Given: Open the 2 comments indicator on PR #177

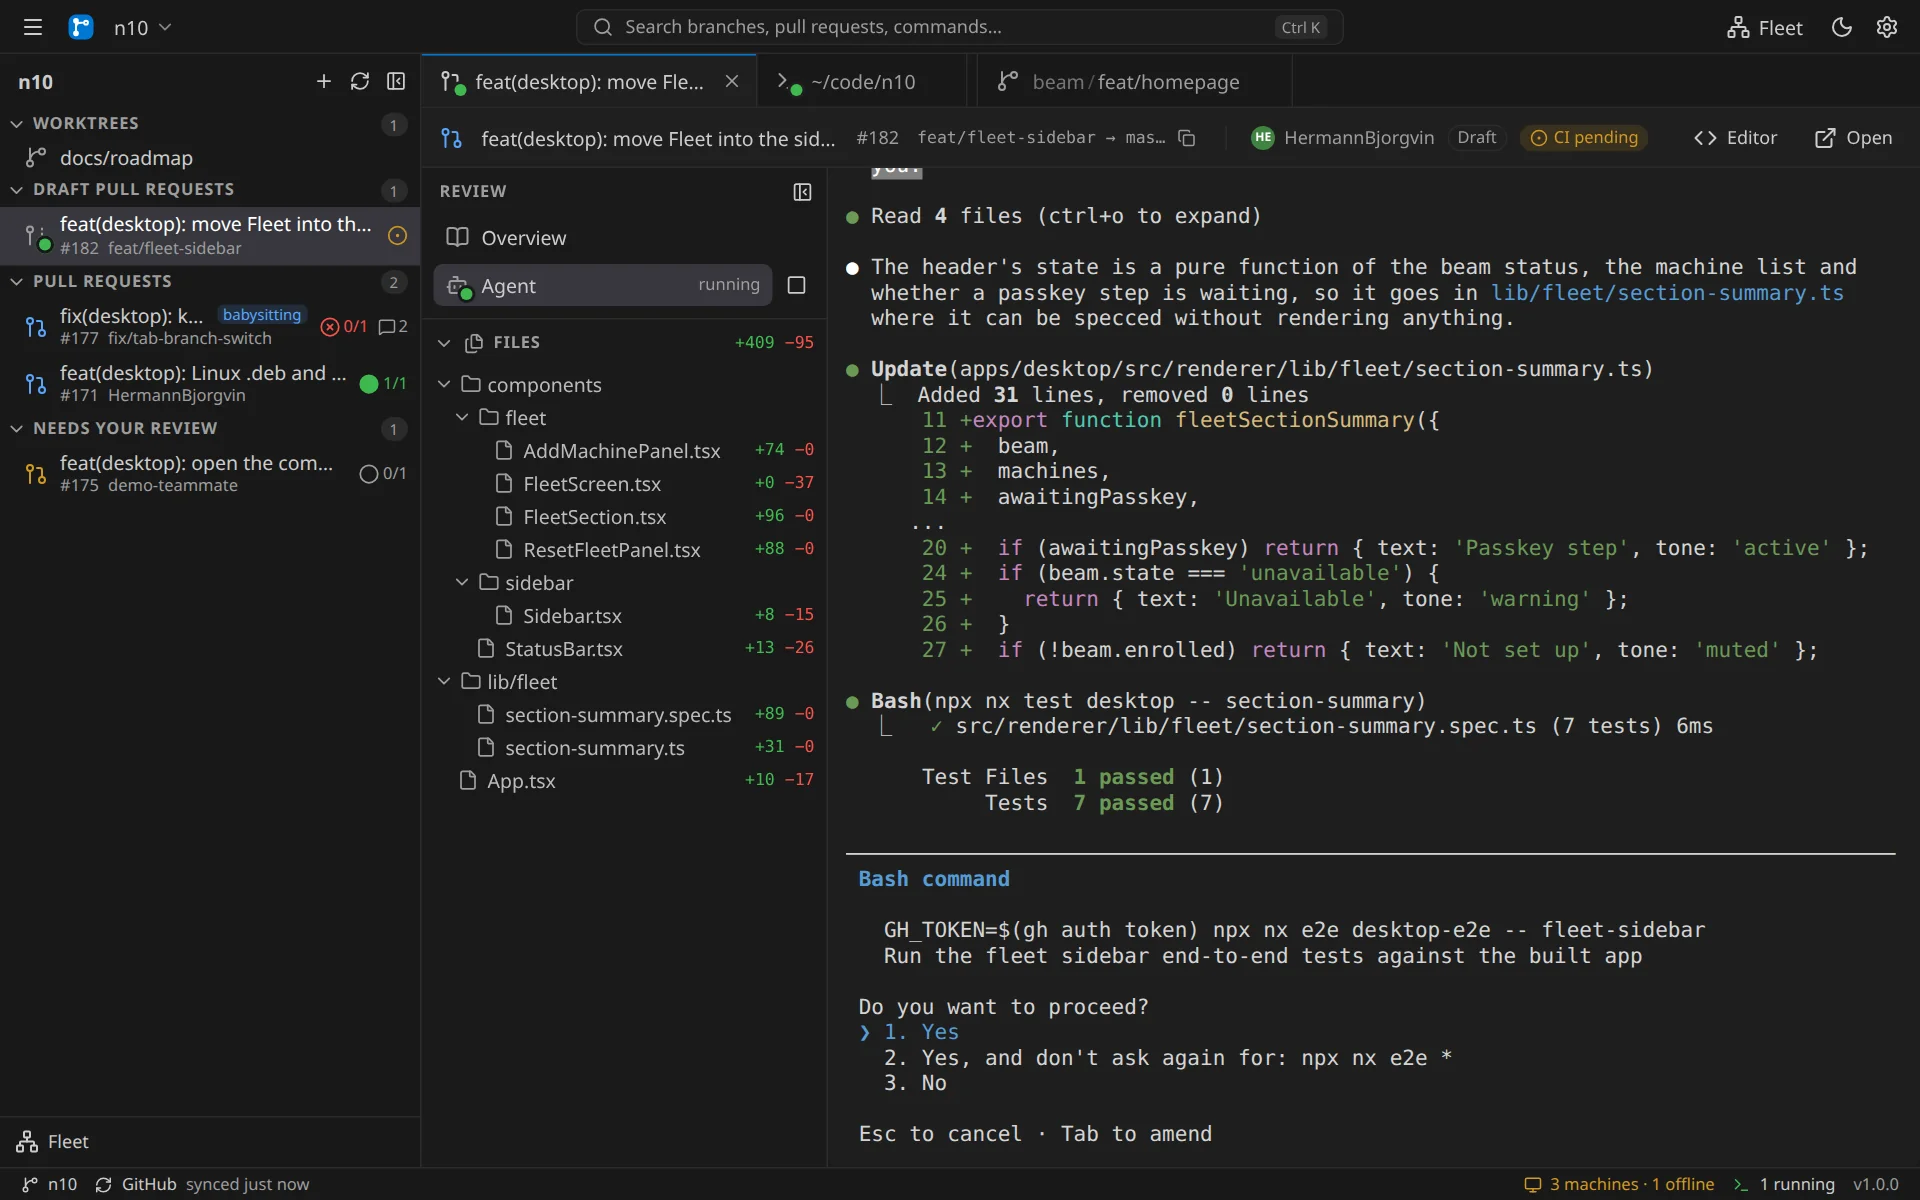Looking at the screenshot, I should point(393,326).
